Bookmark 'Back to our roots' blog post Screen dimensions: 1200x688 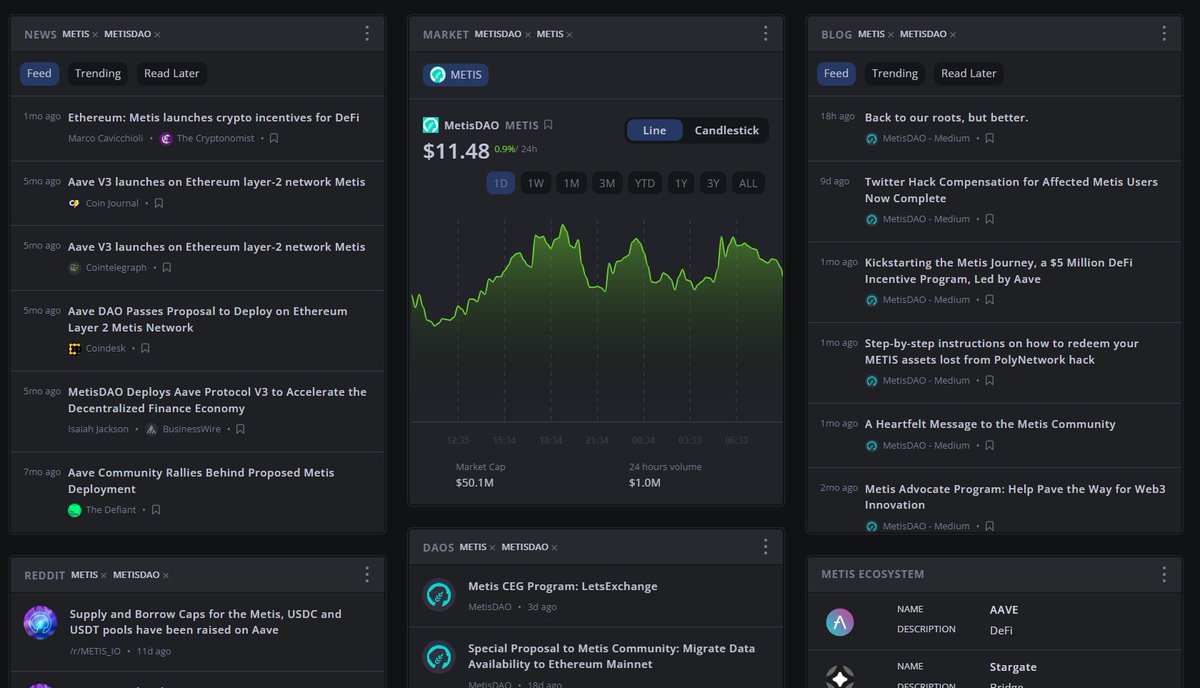(x=989, y=139)
